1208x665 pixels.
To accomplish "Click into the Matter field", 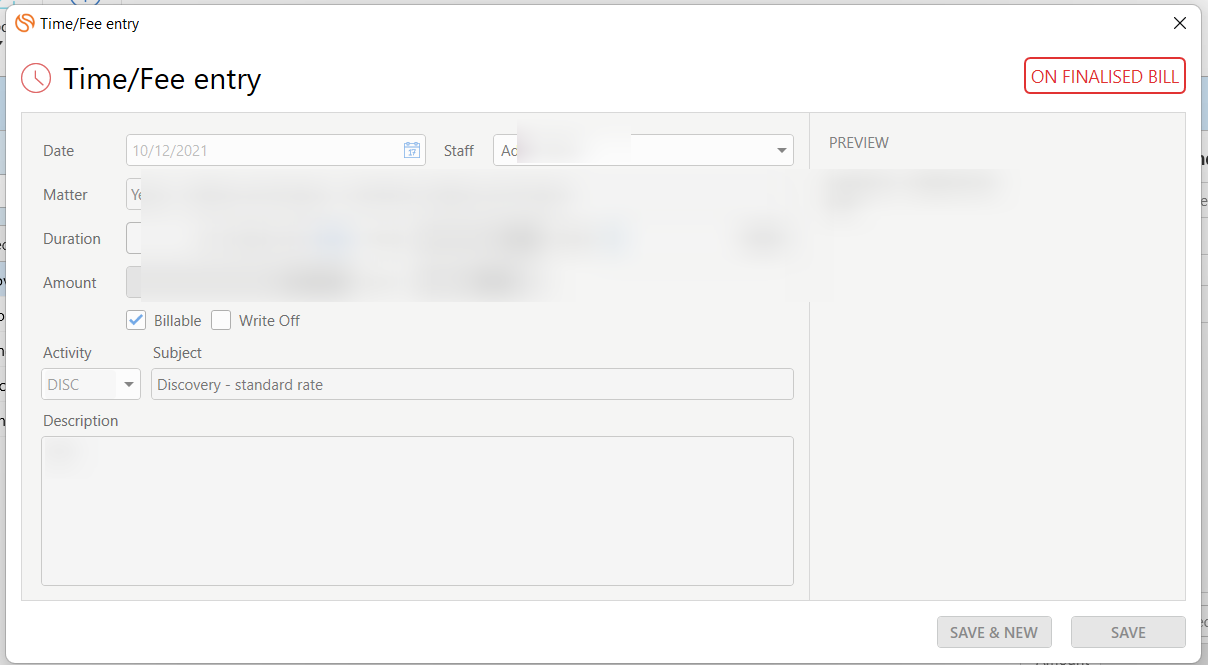I will point(134,194).
